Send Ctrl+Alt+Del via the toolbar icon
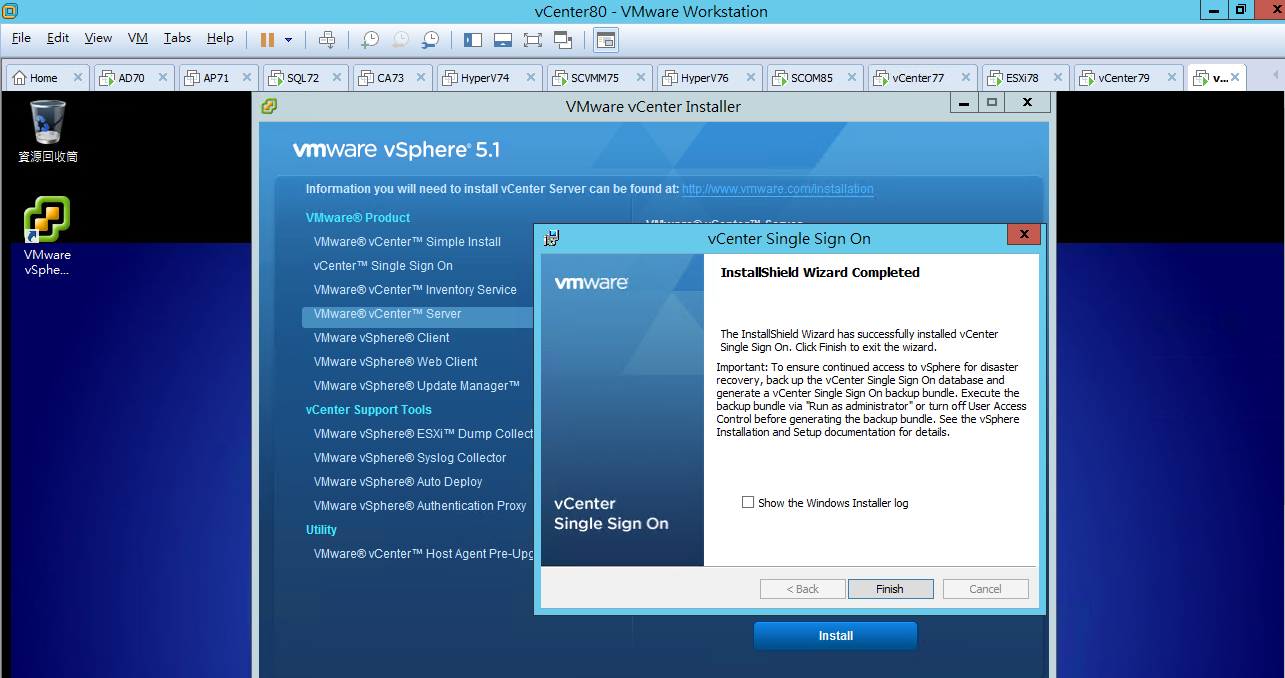 (327, 40)
